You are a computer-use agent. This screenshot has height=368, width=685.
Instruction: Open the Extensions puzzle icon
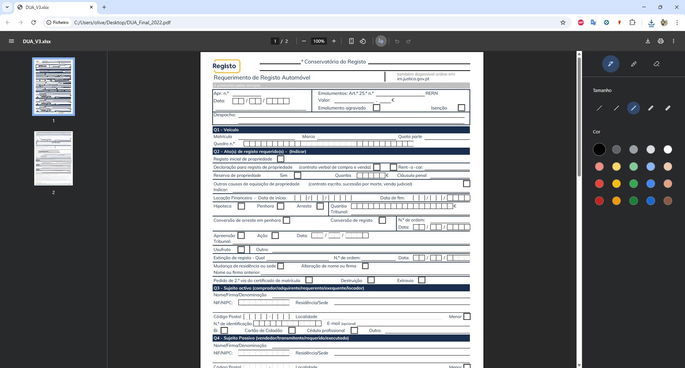[632, 22]
